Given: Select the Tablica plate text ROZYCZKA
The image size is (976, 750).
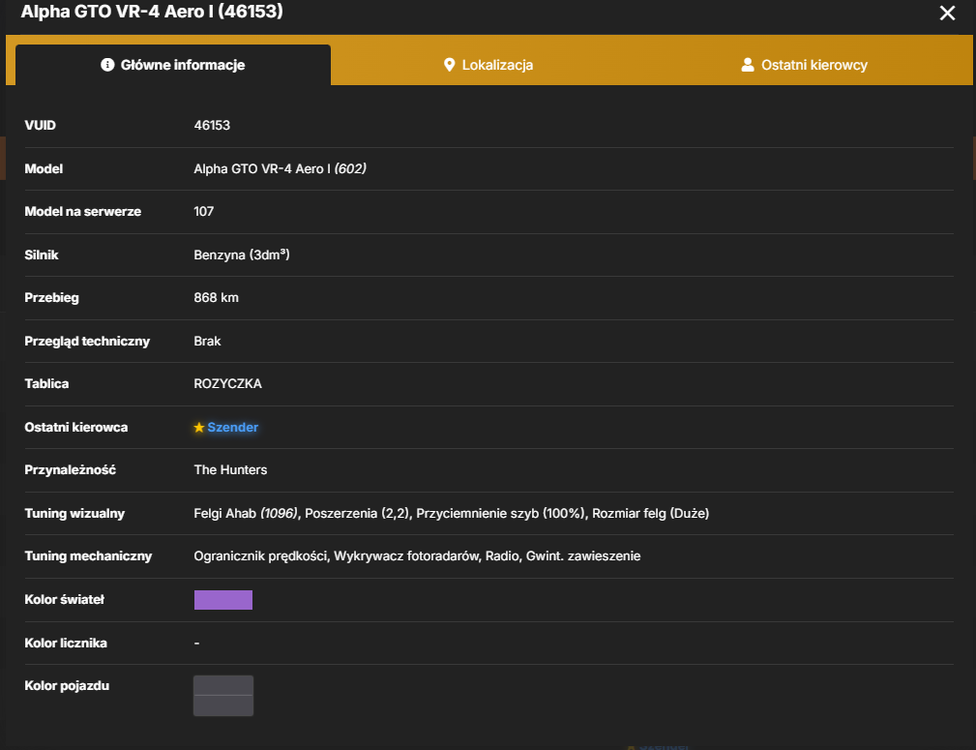Looking at the screenshot, I should [x=228, y=384].
